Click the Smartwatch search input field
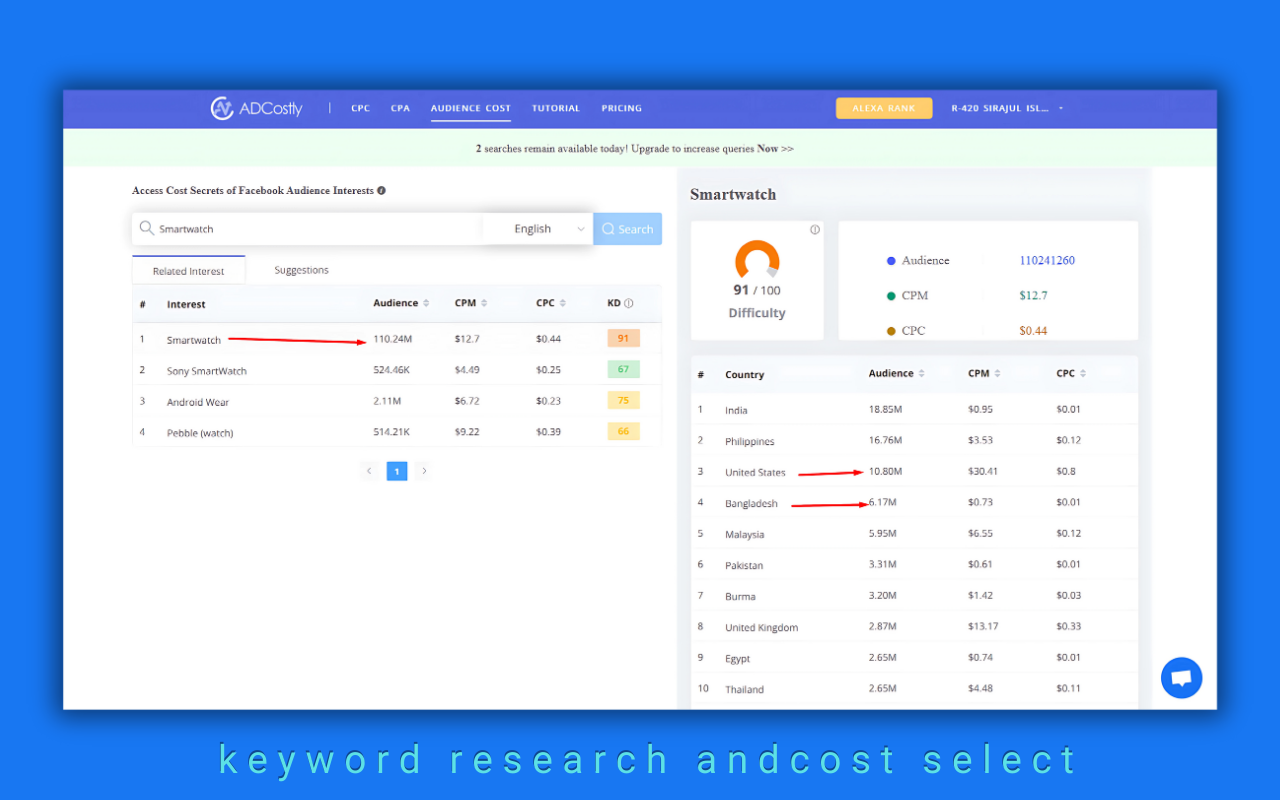The width and height of the screenshot is (1280, 800). pyautogui.click(x=310, y=229)
